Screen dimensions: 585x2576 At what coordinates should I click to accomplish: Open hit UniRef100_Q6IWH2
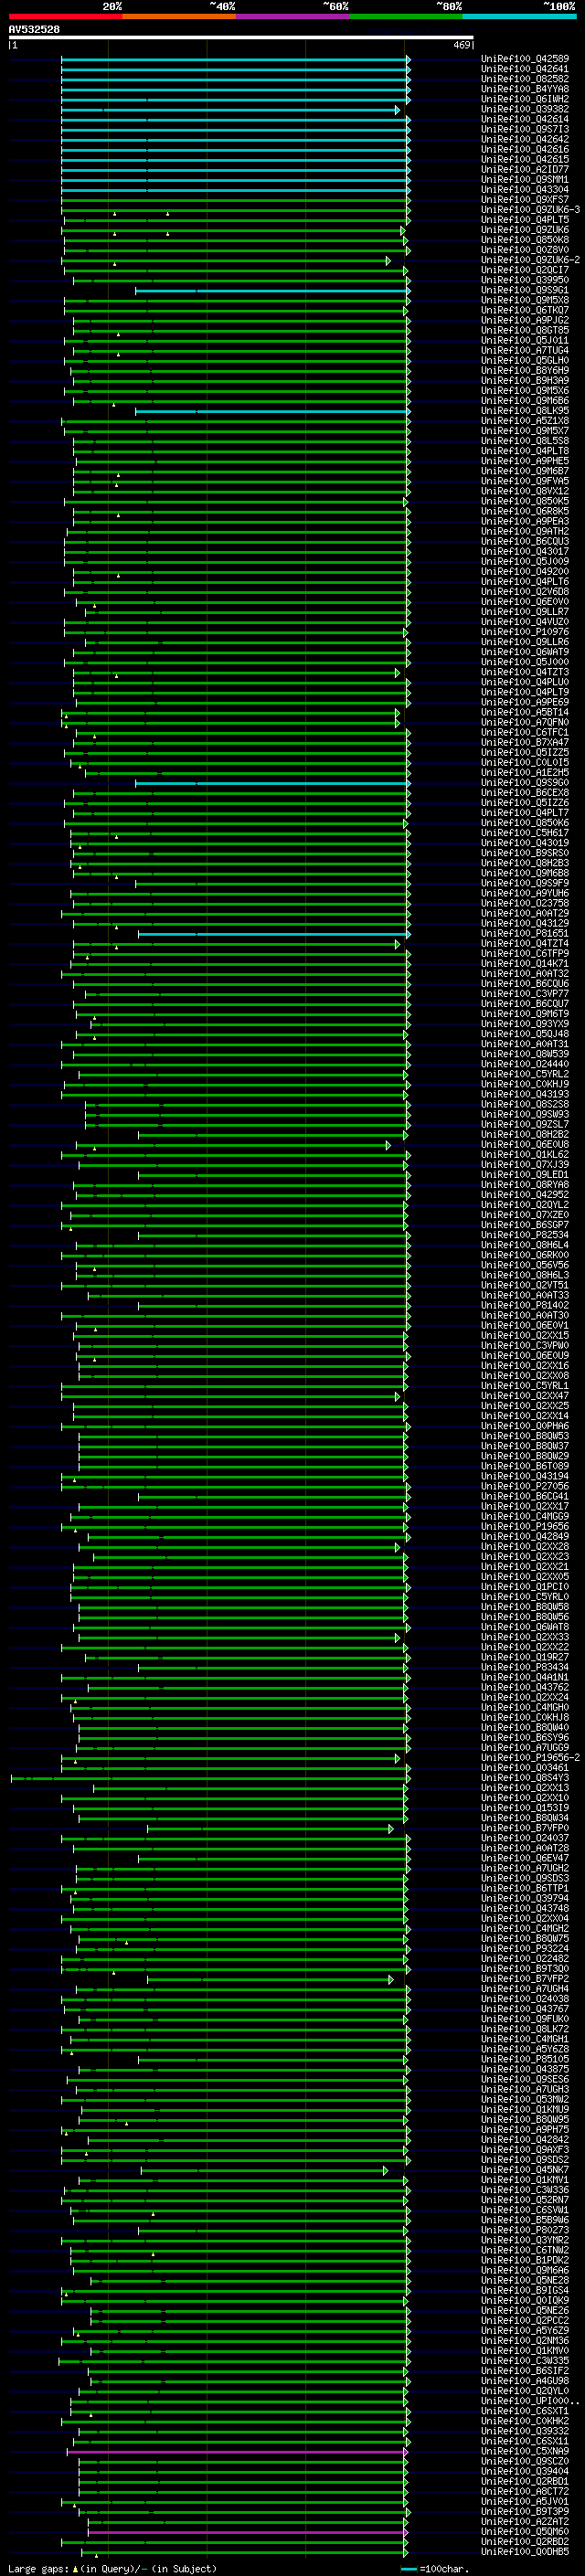pyautogui.click(x=525, y=99)
